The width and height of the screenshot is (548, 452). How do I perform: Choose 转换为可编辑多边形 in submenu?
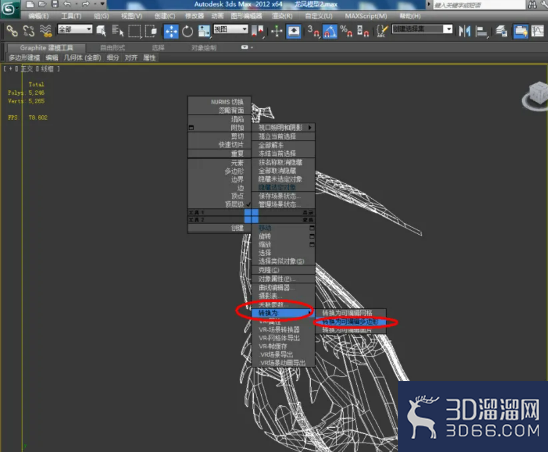[x=351, y=322]
